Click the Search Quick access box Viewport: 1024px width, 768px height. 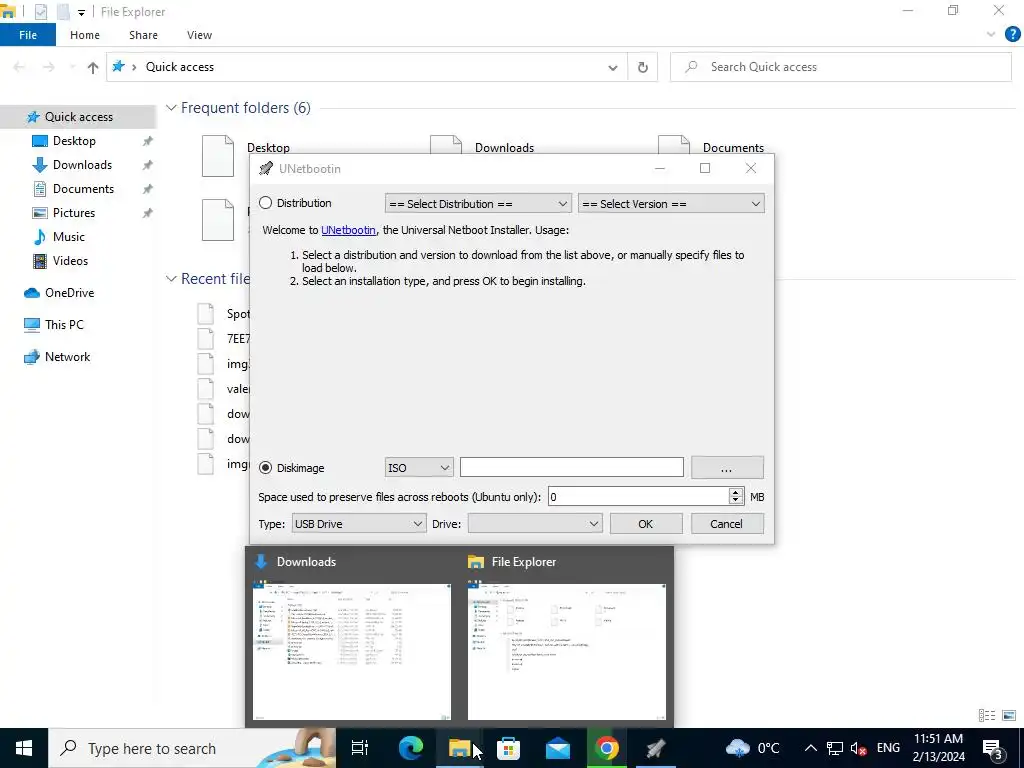pyautogui.click(x=840, y=67)
